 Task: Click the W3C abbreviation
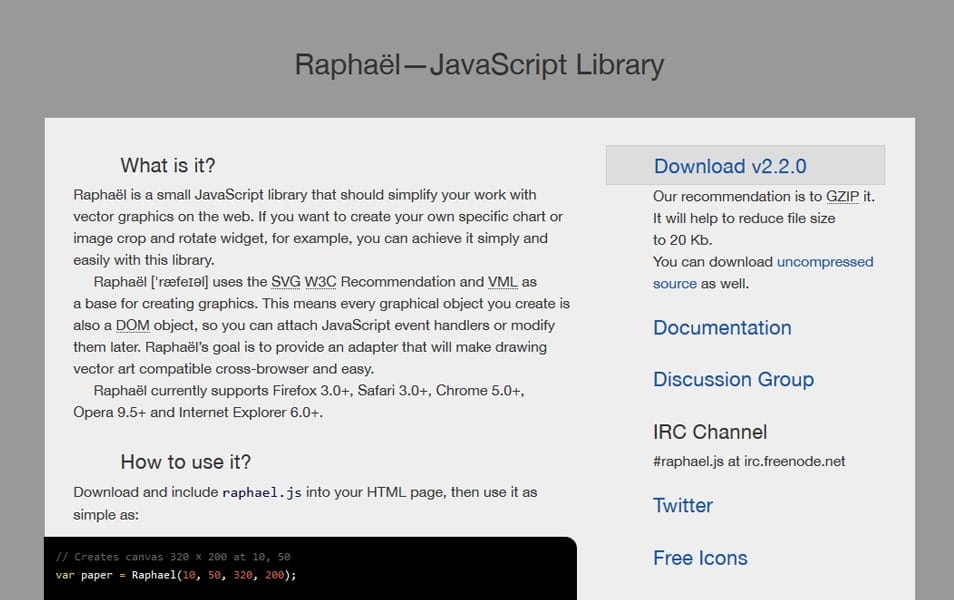[x=320, y=282]
